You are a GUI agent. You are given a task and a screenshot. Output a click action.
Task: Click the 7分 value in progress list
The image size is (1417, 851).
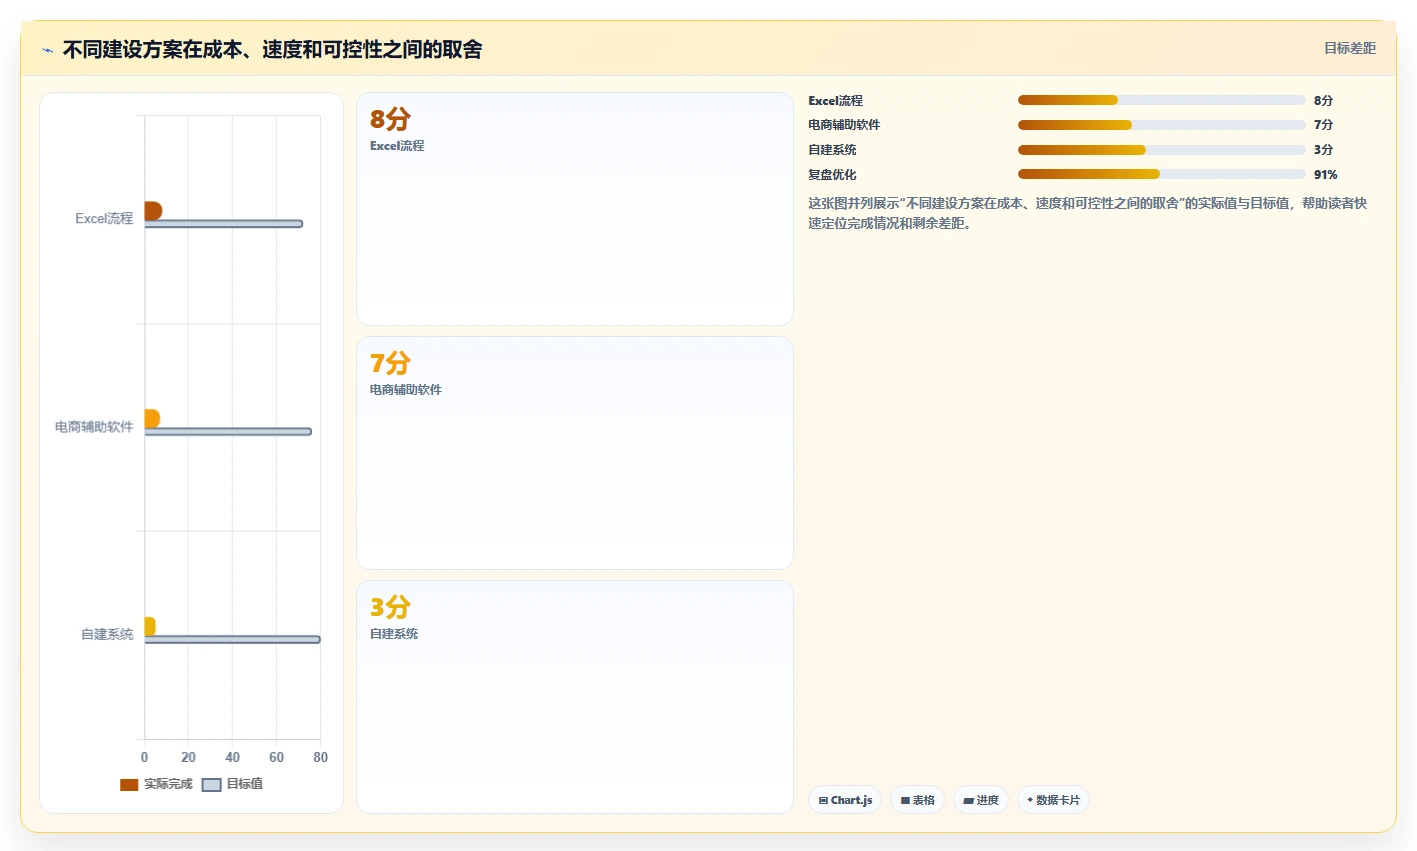point(1323,125)
